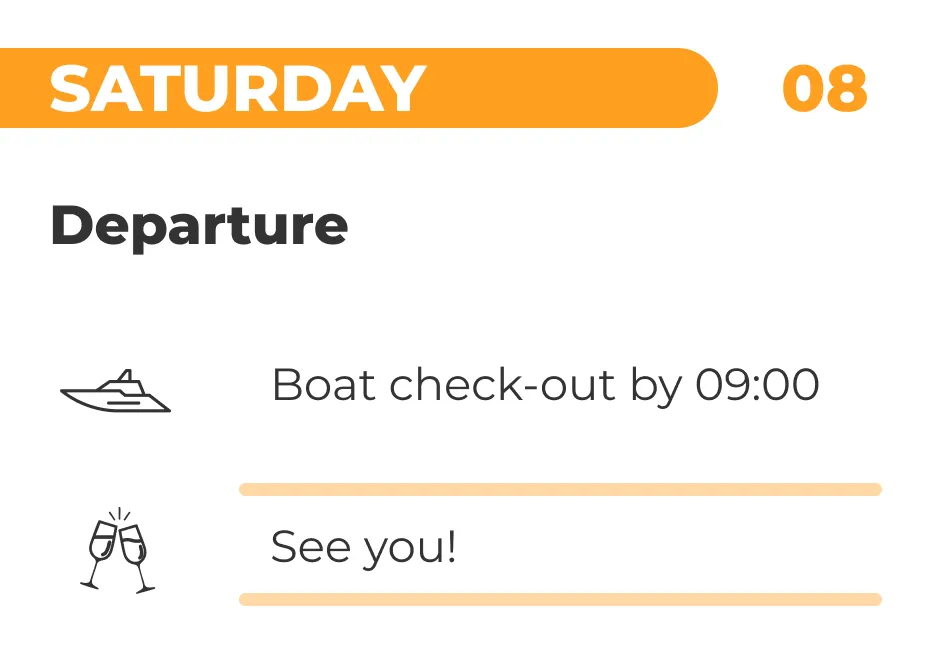Image resolution: width=934 pixels, height=654 pixels.
Task: Click the clinking champagne glasses icon
Action: (x=118, y=550)
